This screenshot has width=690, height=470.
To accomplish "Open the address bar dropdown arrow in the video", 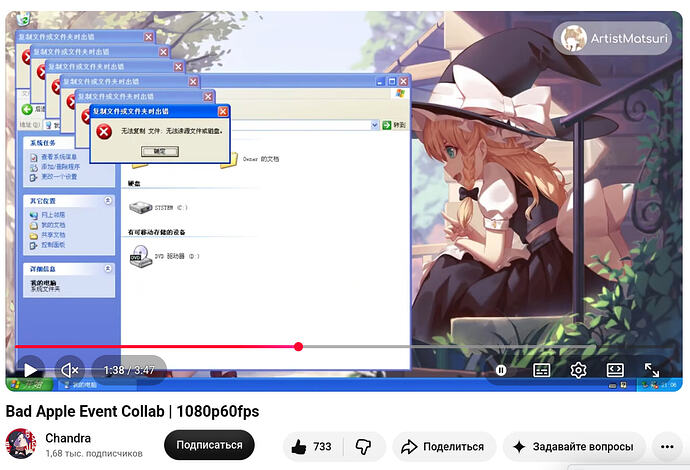I will point(374,125).
